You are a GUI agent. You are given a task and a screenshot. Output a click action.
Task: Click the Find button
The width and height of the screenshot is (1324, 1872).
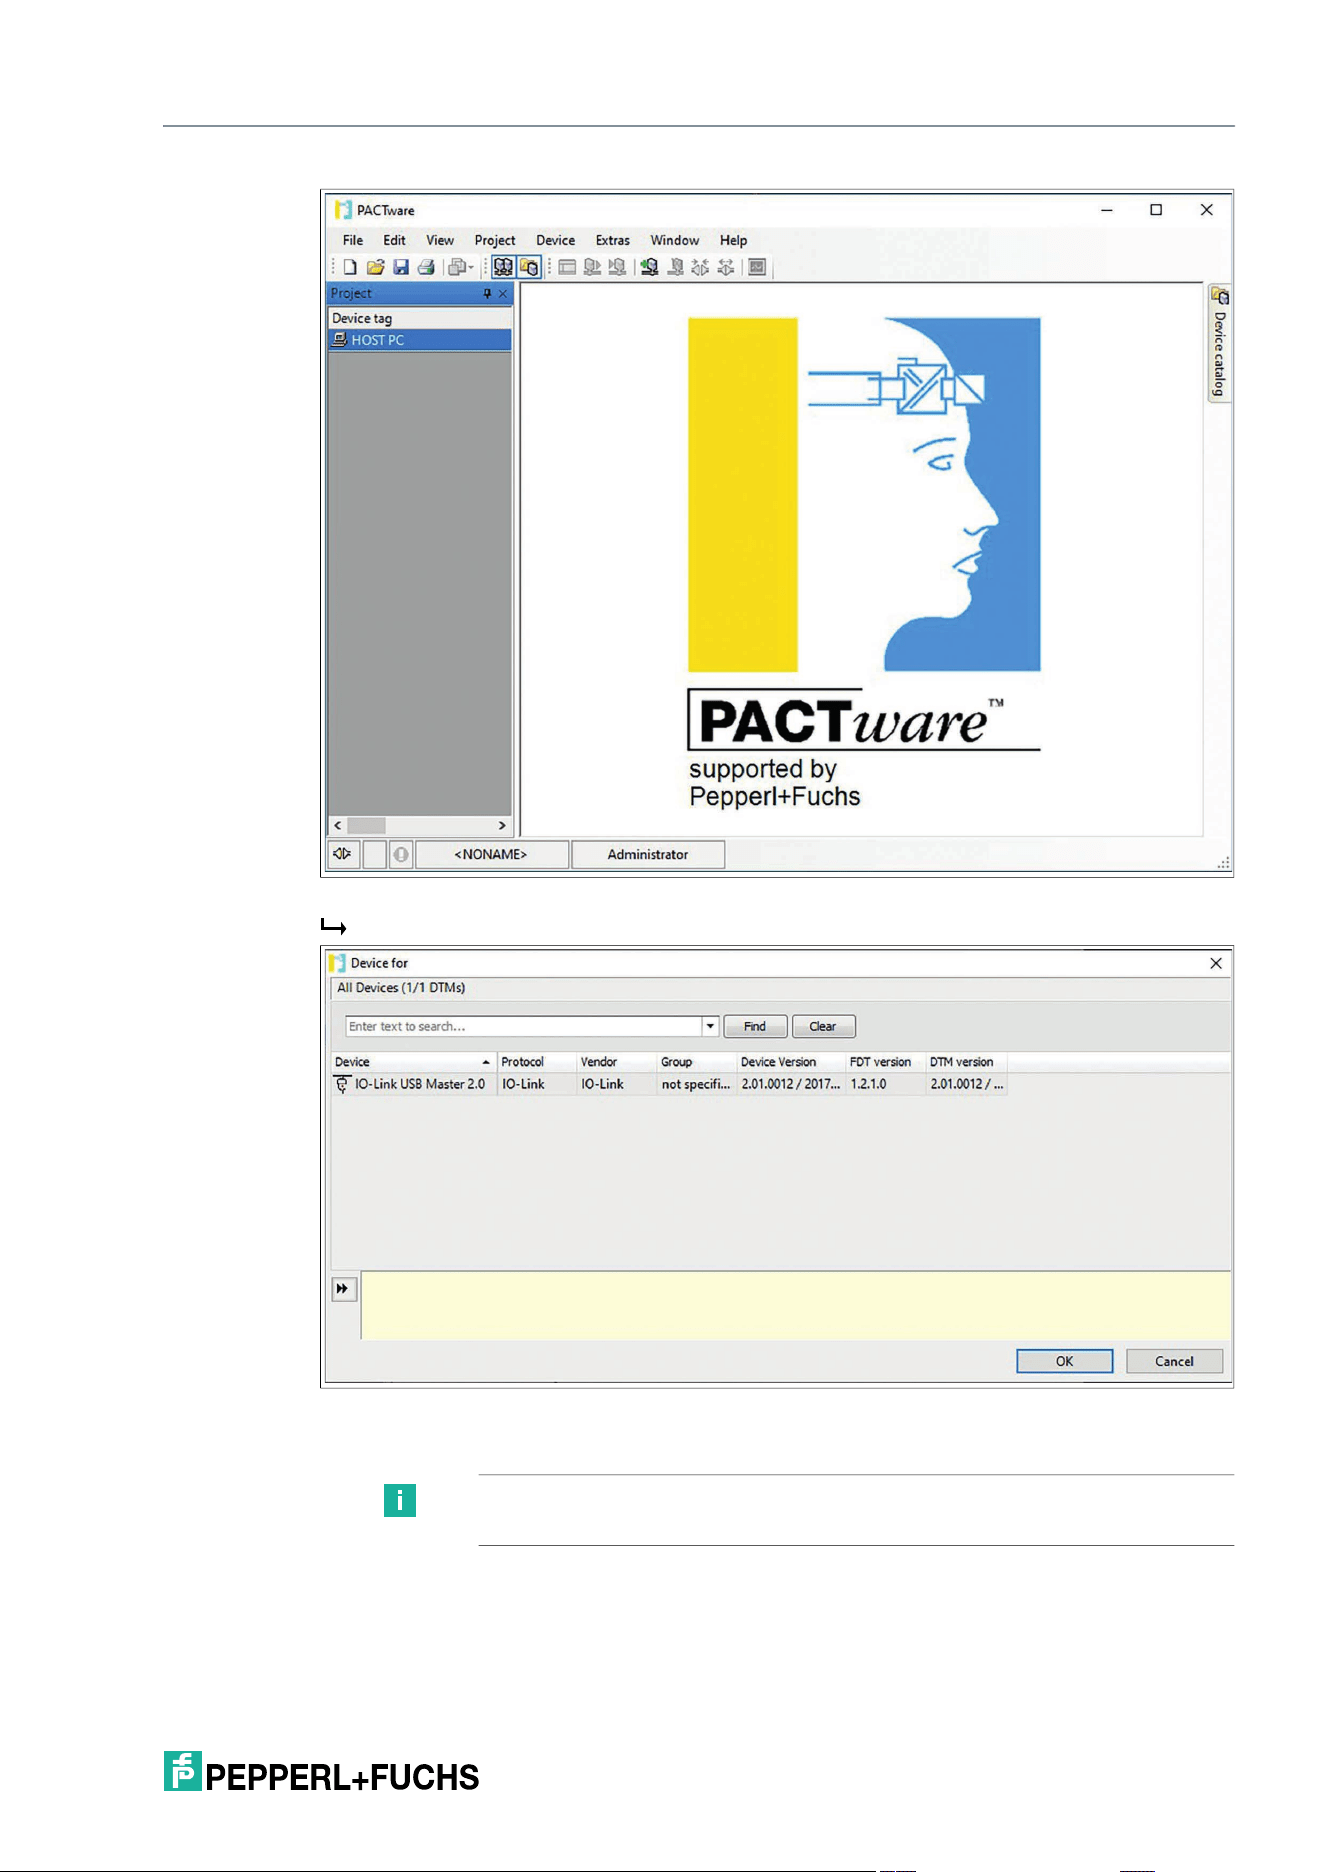(x=755, y=1026)
